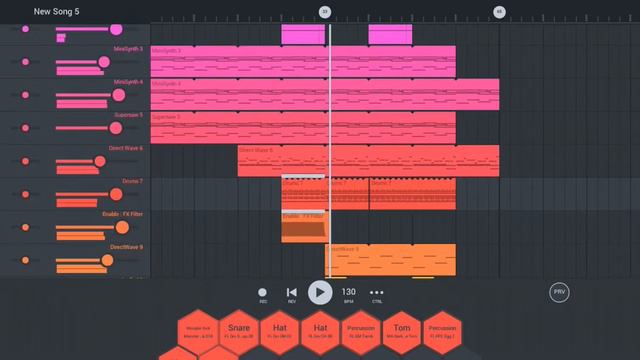Tap small pan knob on top magenta track
Image resolution: width=640 pixels, height=360 pixels.
[x=25, y=29]
